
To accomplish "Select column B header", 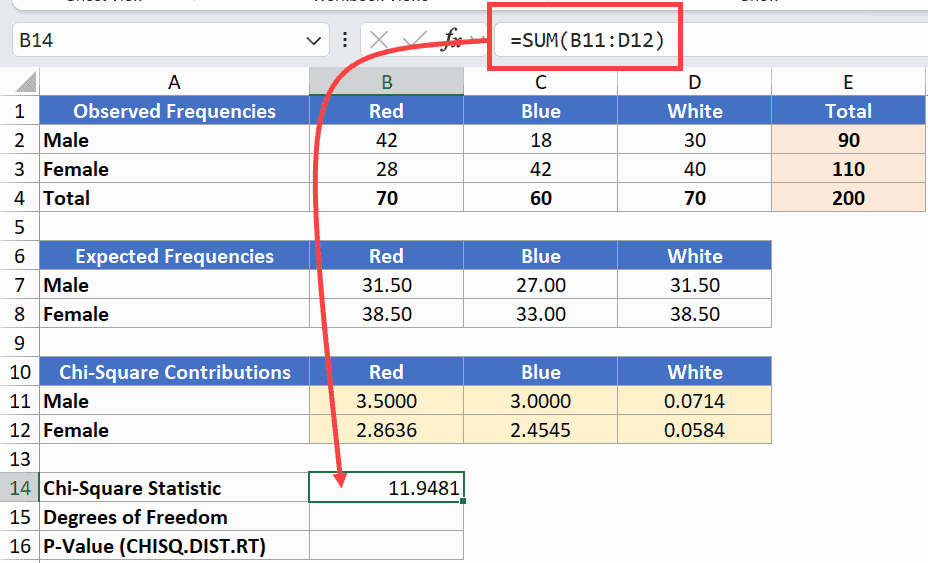I will tap(386, 82).
